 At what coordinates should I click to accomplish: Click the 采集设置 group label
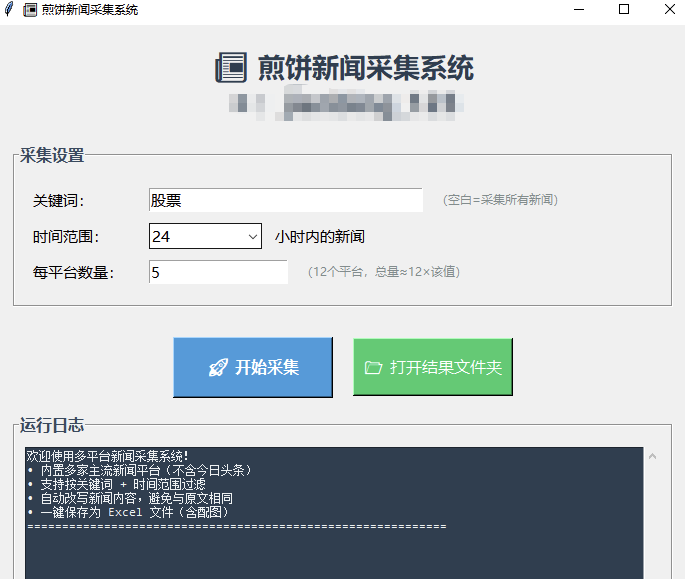(52, 155)
